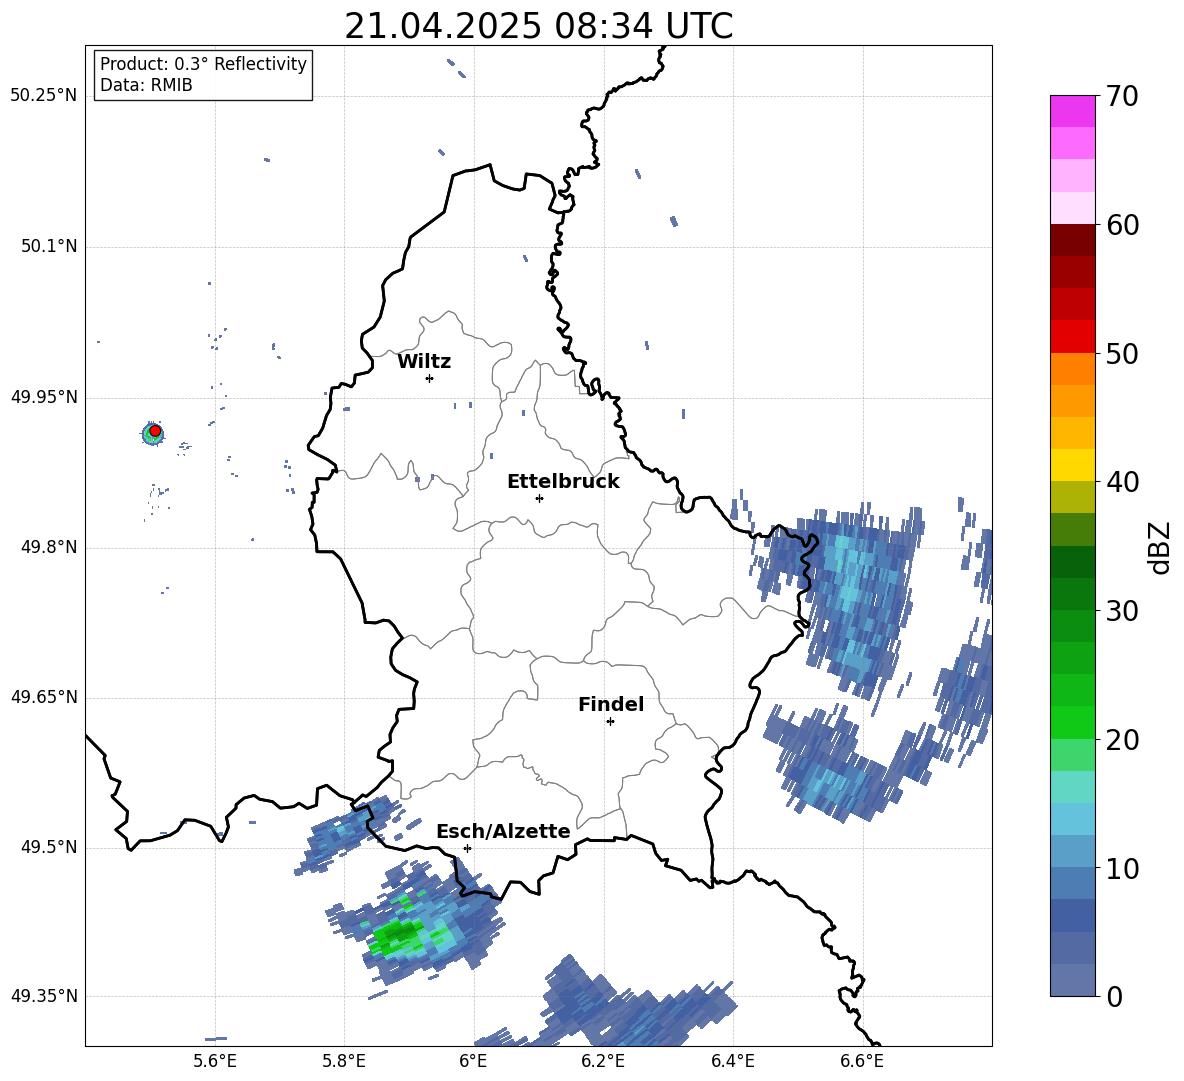Click the 50.25°N latitude label
This screenshot has width=1184, height=1081.
(x=44, y=96)
